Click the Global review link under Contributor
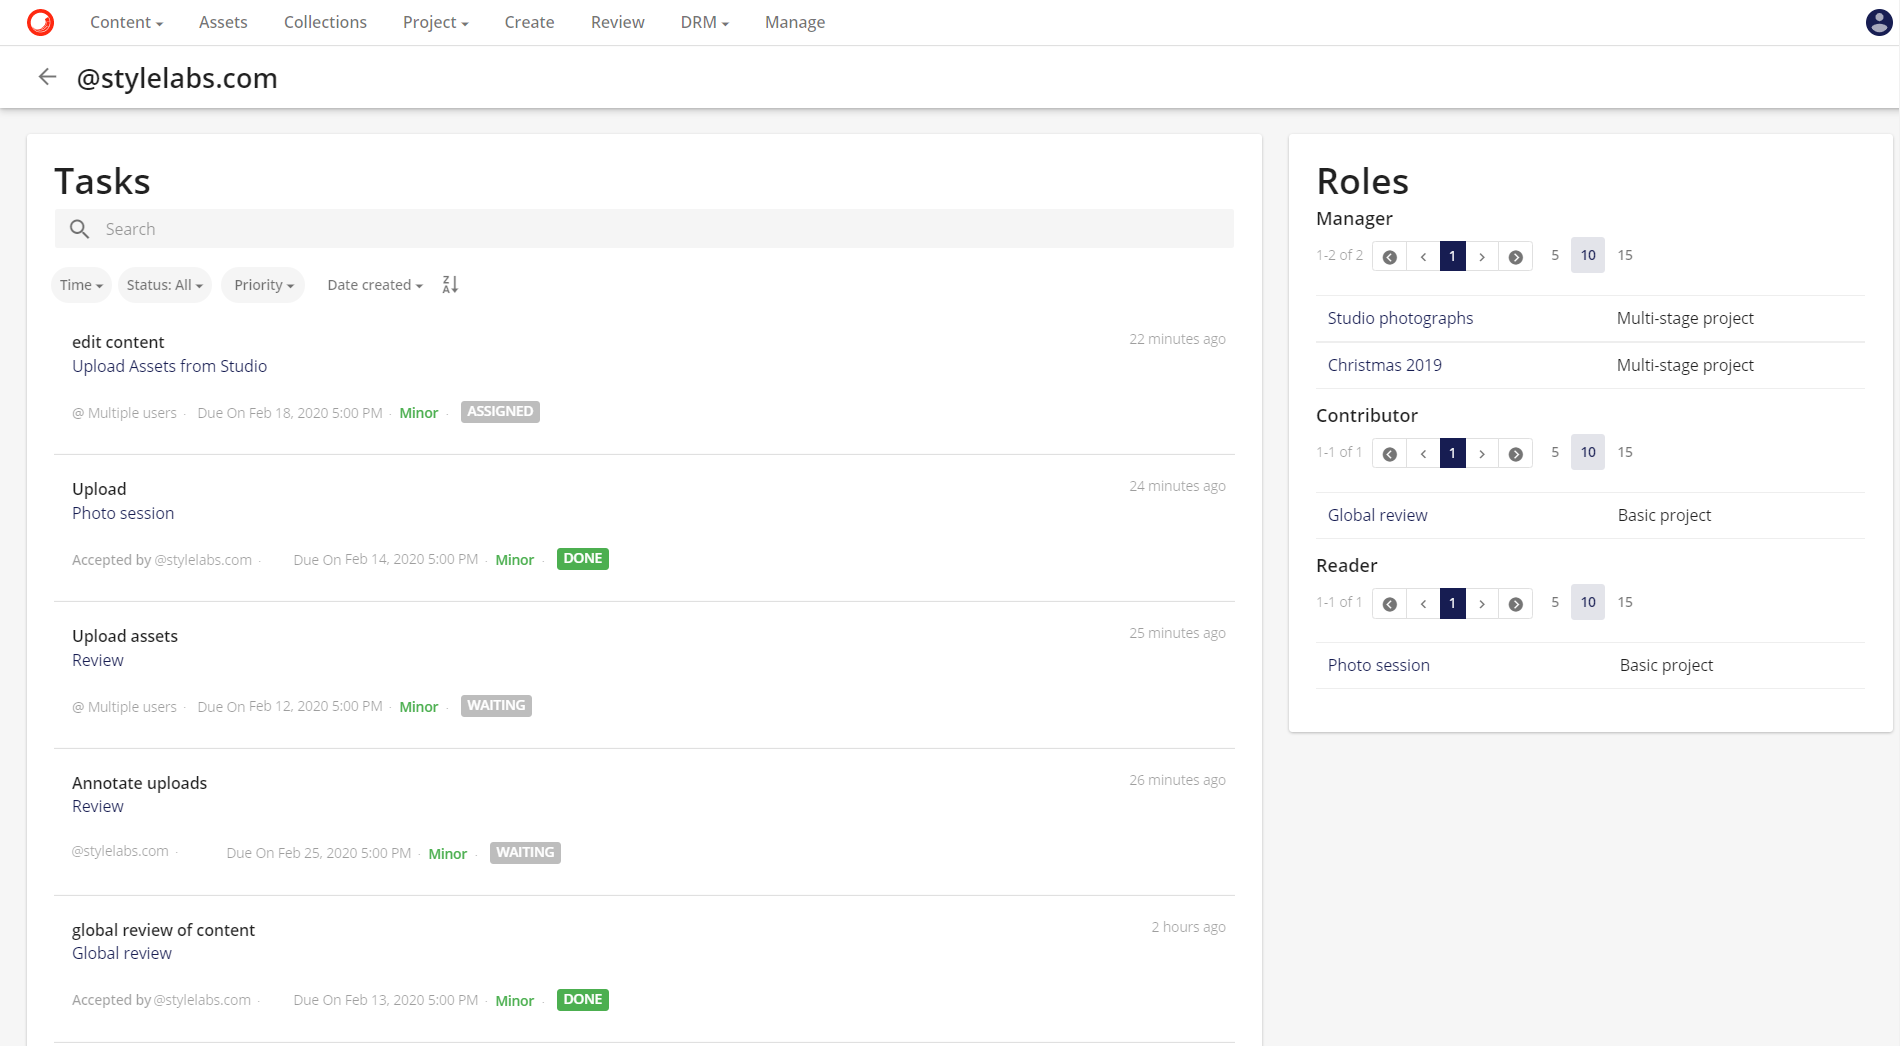Image resolution: width=1900 pixels, height=1046 pixels. click(1377, 514)
